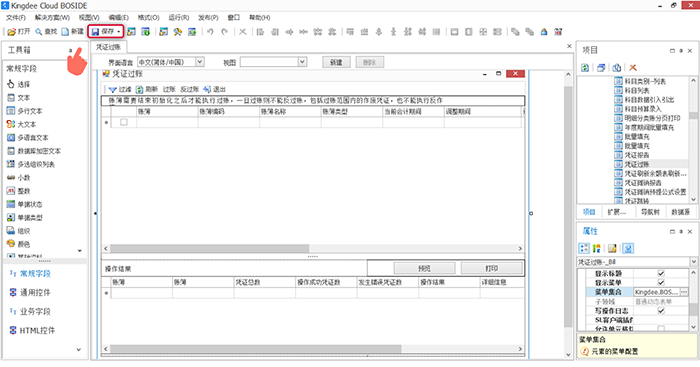Select the 整数 field in toolbox
700x367 pixels.
coord(19,191)
